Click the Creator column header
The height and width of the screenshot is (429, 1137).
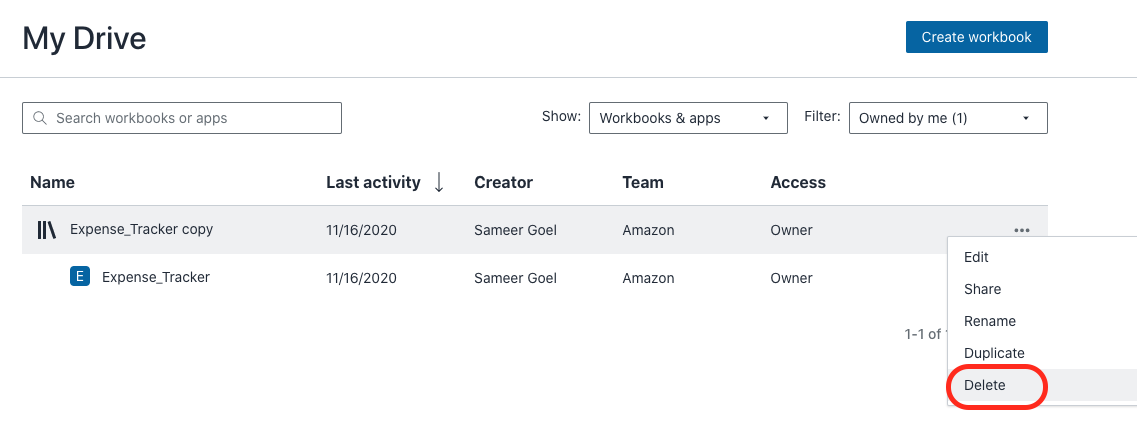click(503, 182)
